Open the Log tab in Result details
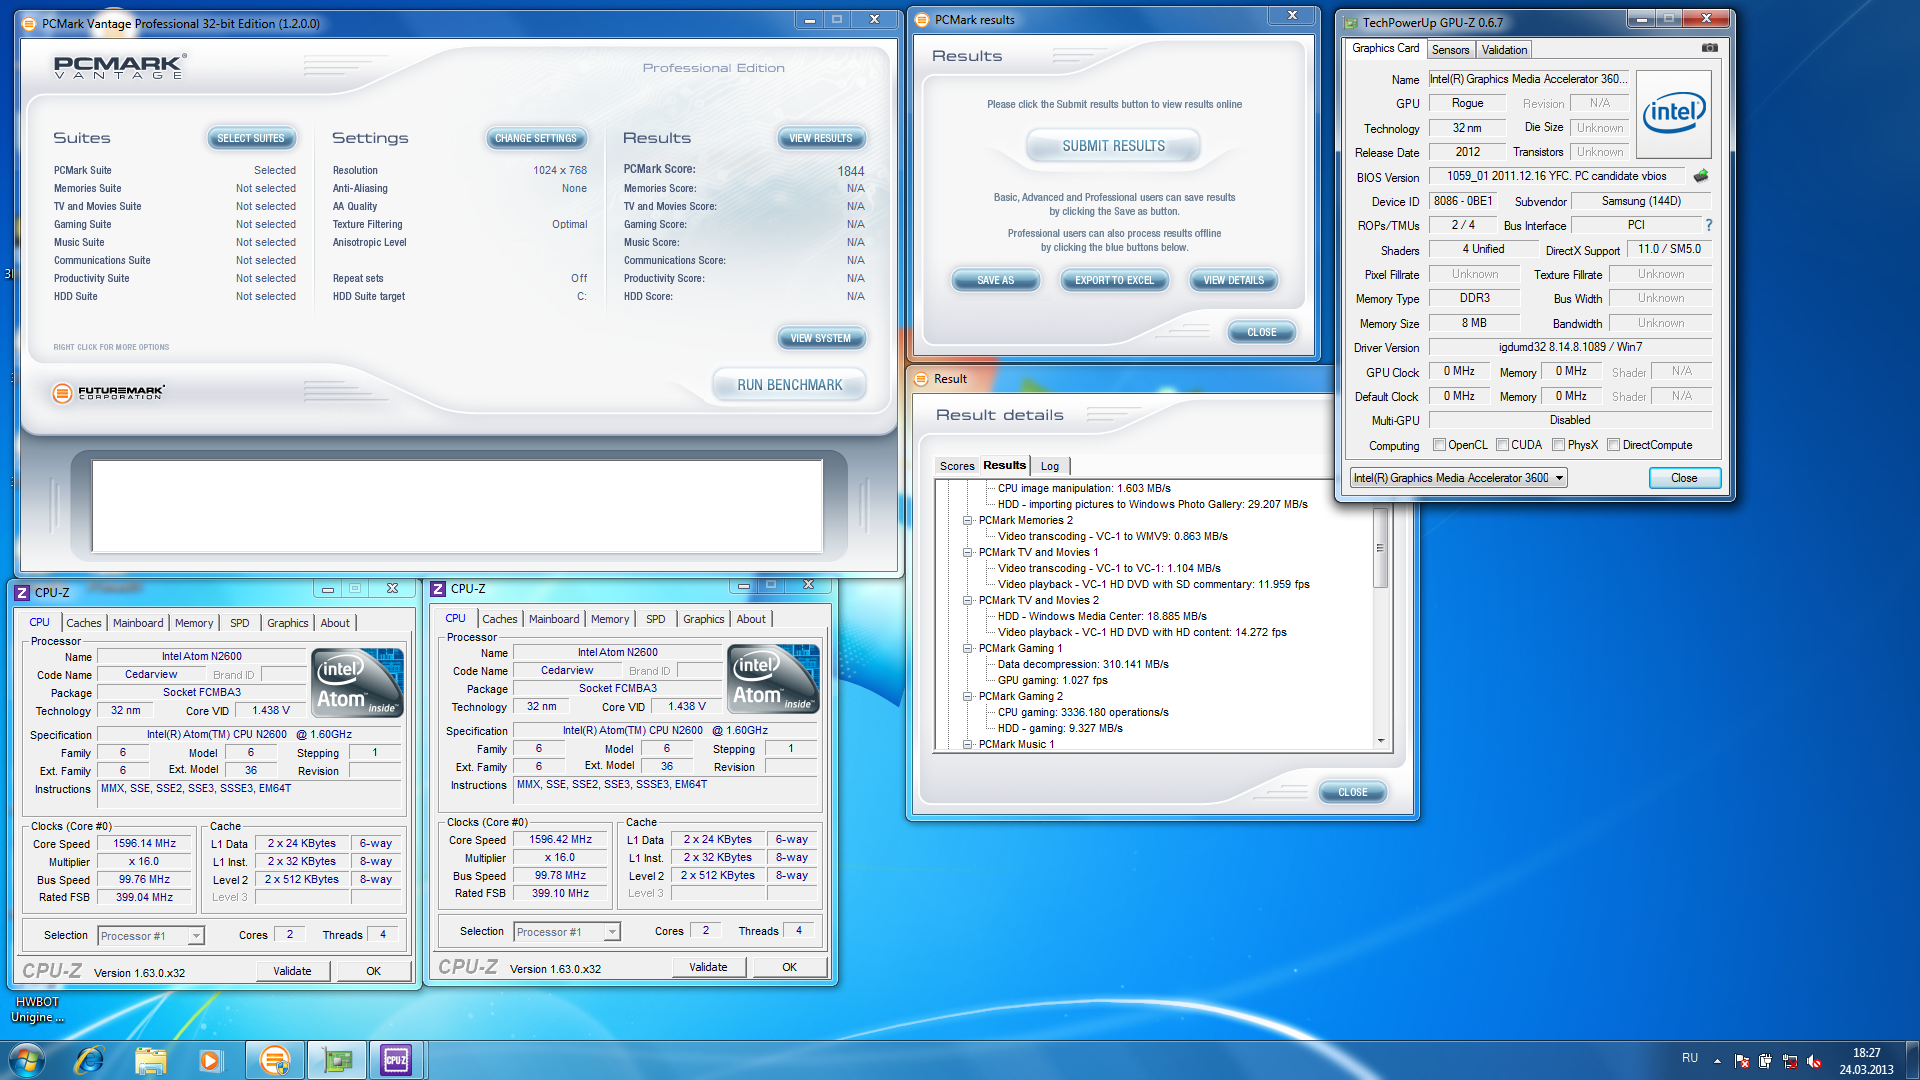 click(x=1050, y=466)
